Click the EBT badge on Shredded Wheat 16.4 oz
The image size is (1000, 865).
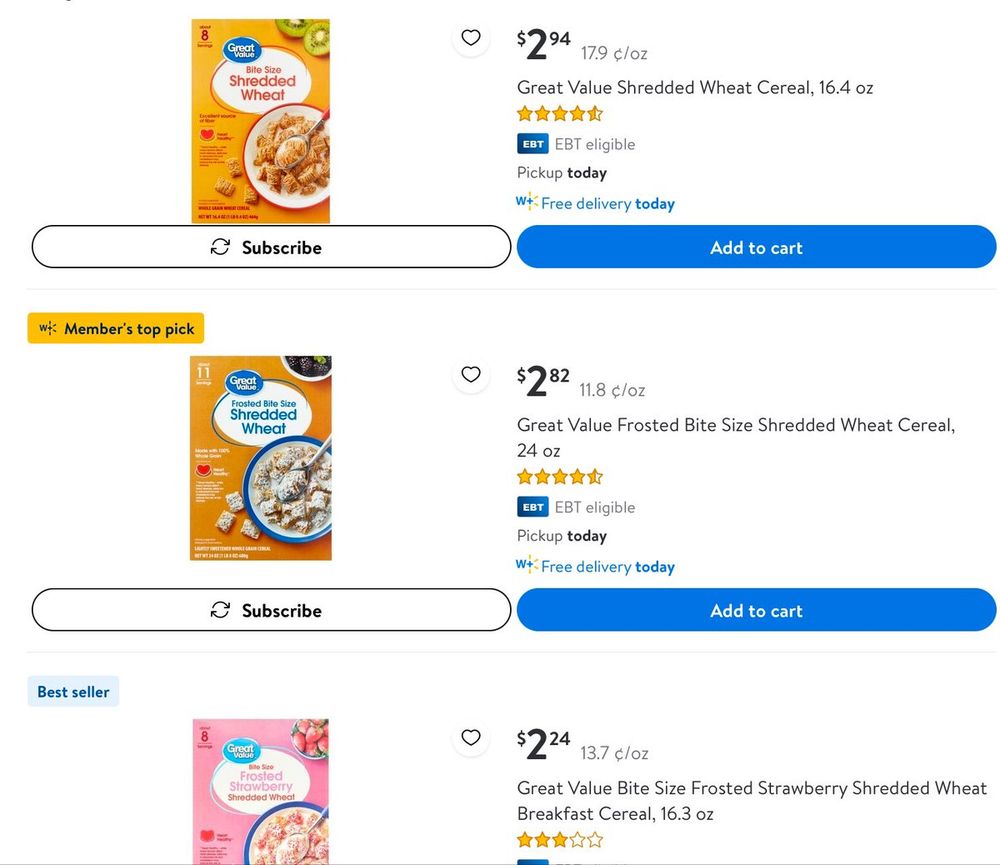click(x=533, y=144)
